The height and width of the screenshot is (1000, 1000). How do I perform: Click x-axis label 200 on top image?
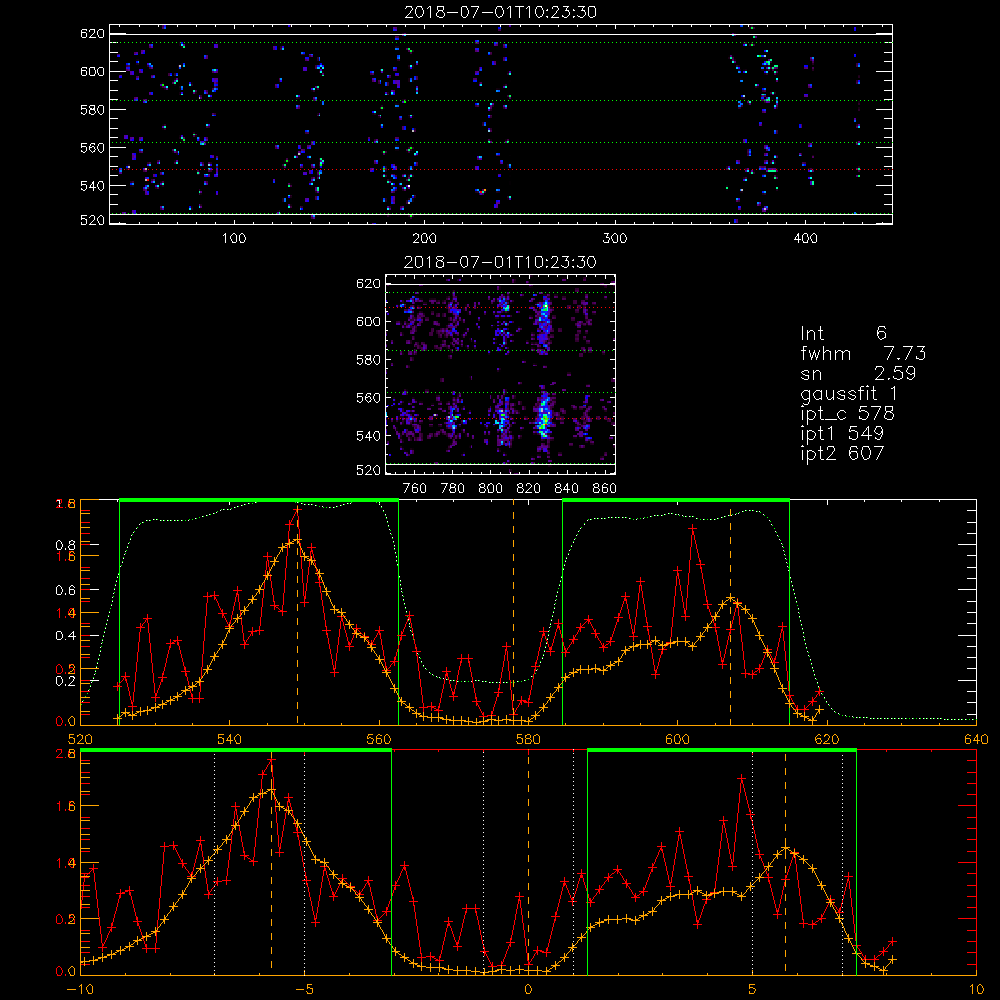[424, 239]
